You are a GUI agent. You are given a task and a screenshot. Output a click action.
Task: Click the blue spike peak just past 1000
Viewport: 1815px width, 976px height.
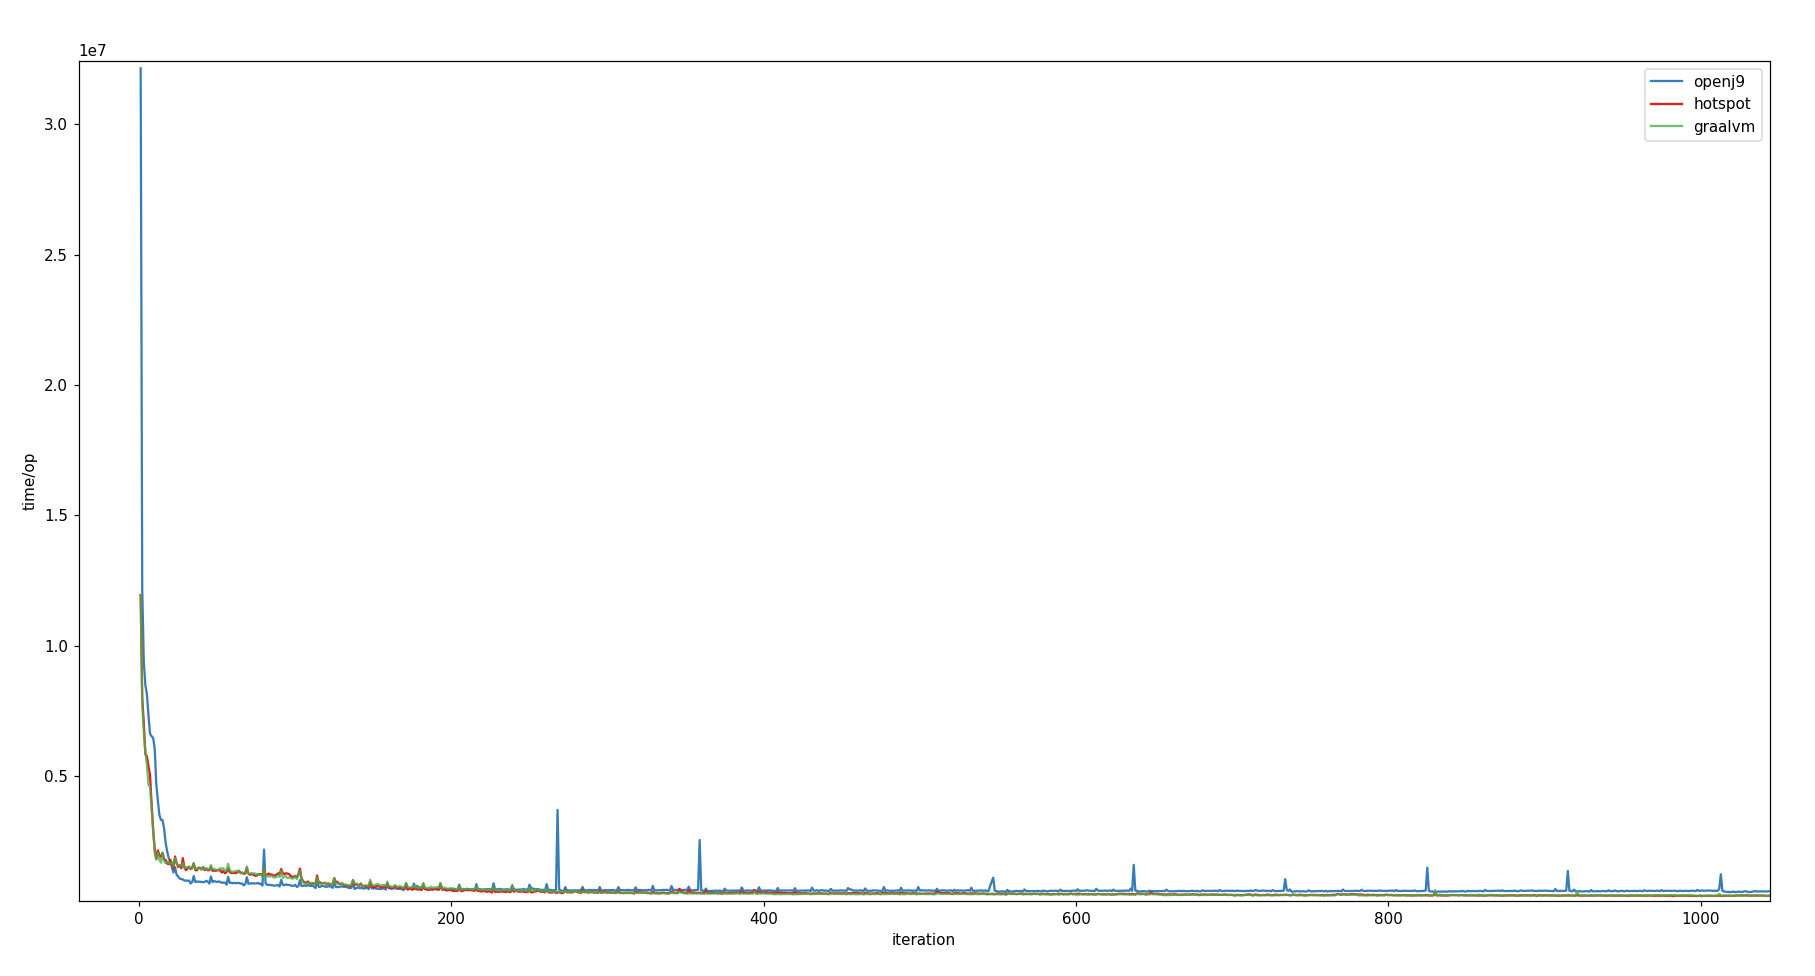[x=1721, y=876]
